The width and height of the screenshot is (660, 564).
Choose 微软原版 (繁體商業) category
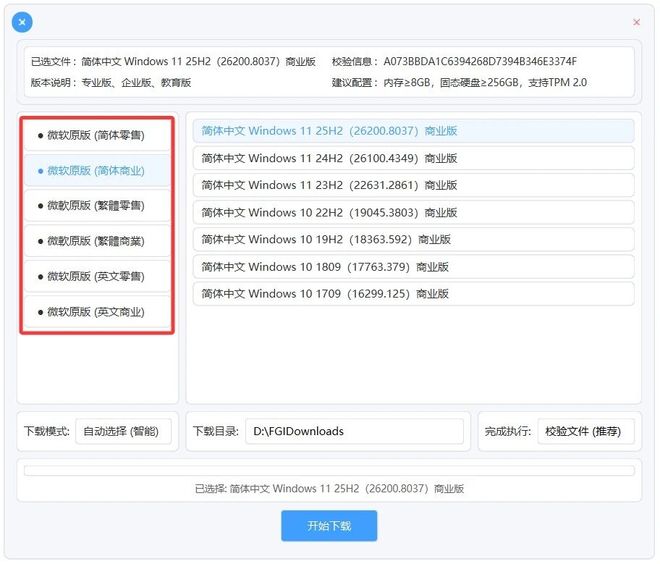click(98, 241)
